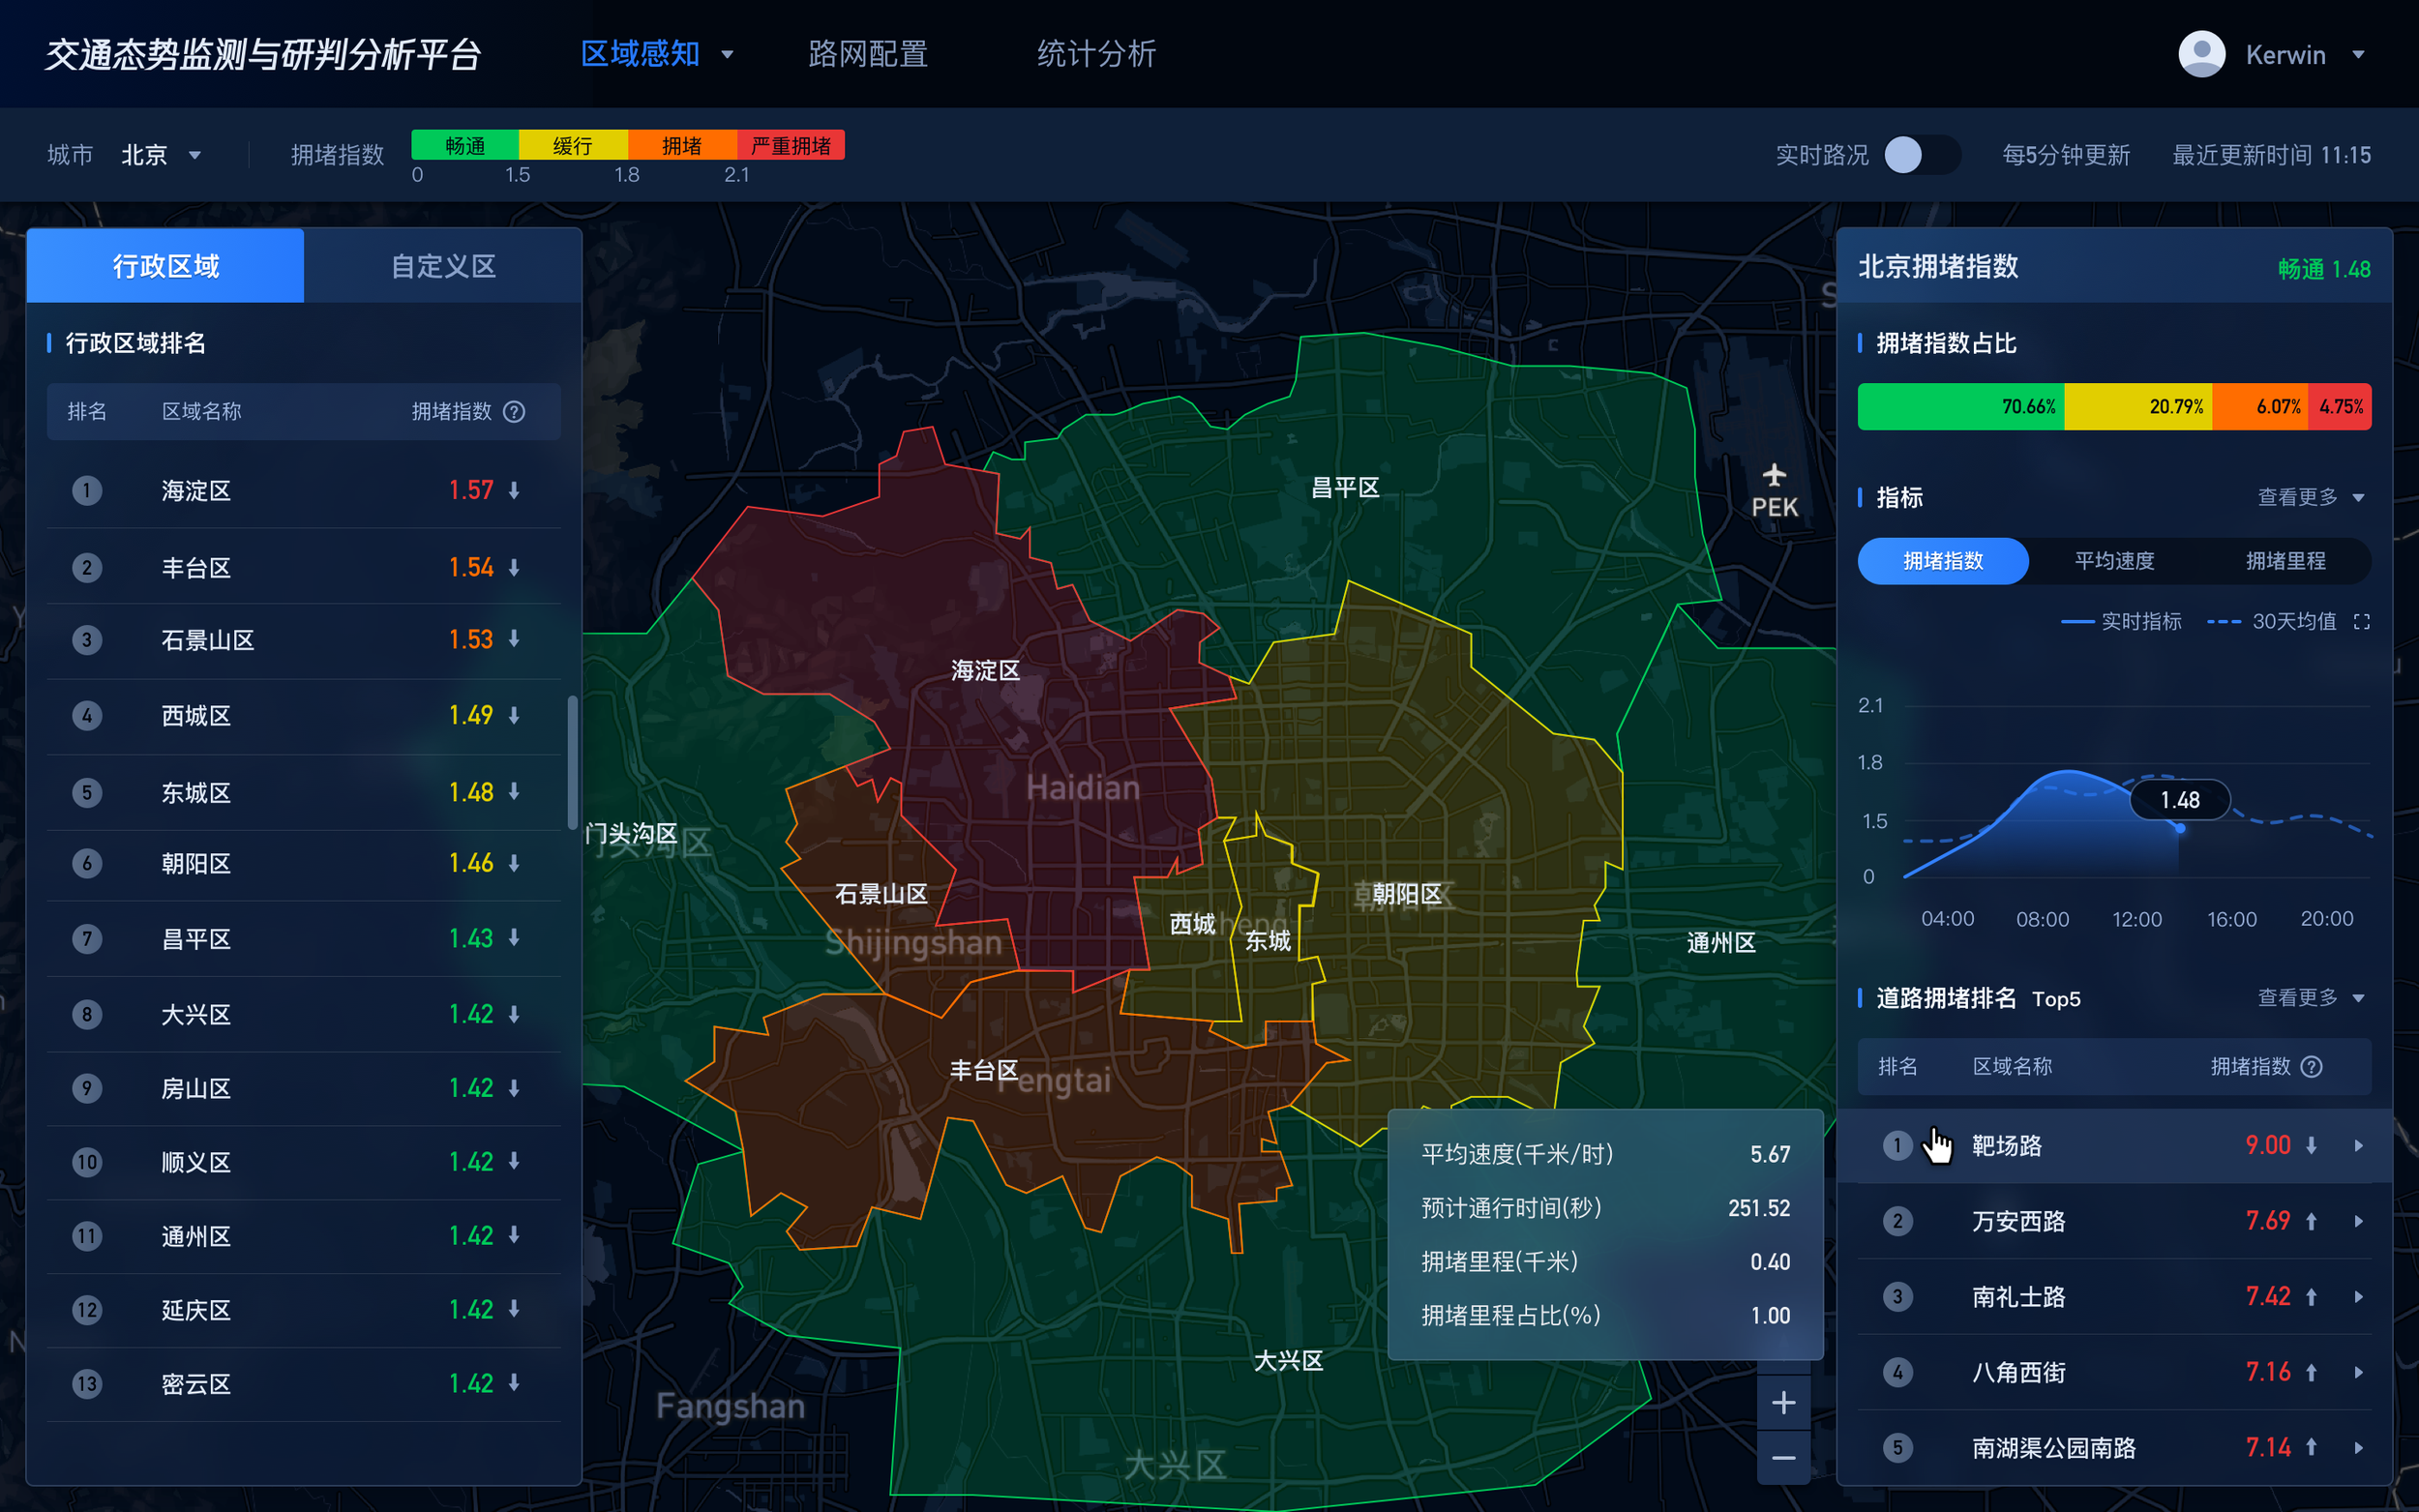Click help icon beside 拥堵指数 in district ranking header
2419x1512 pixels.
tap(514, 412)
